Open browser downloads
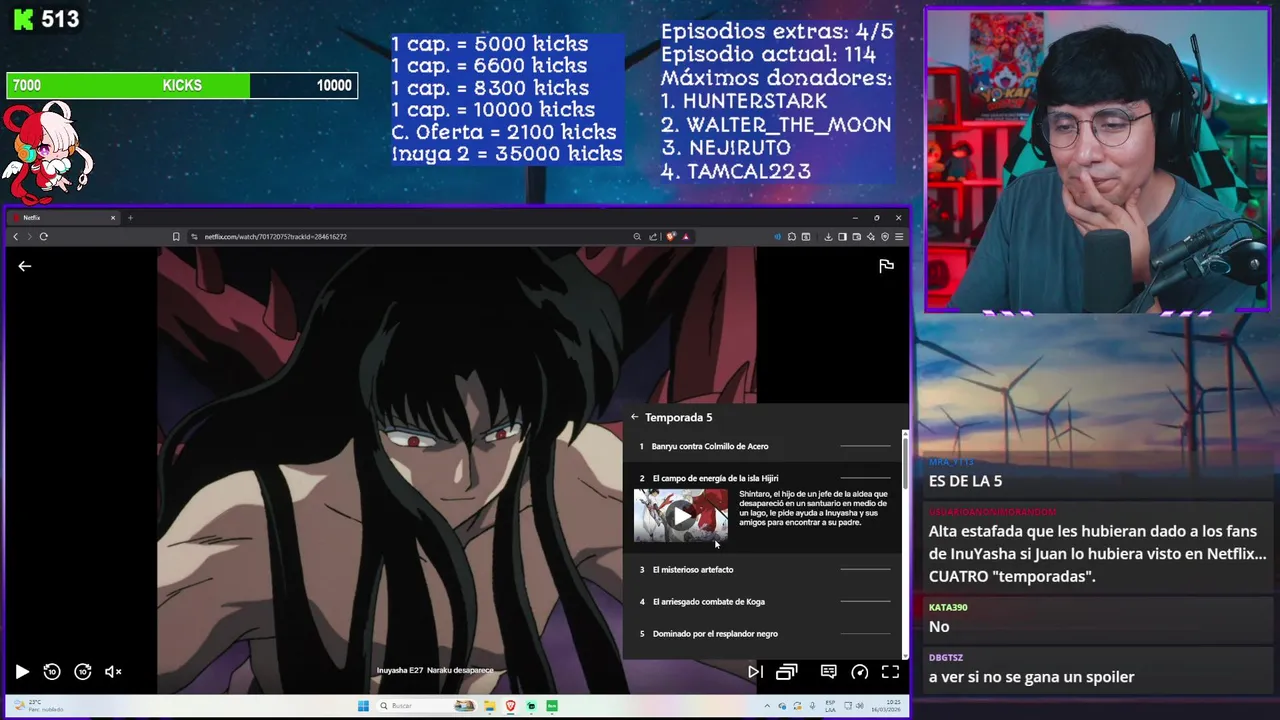This screenshot has height=720, width=1280. coord(828,237)
